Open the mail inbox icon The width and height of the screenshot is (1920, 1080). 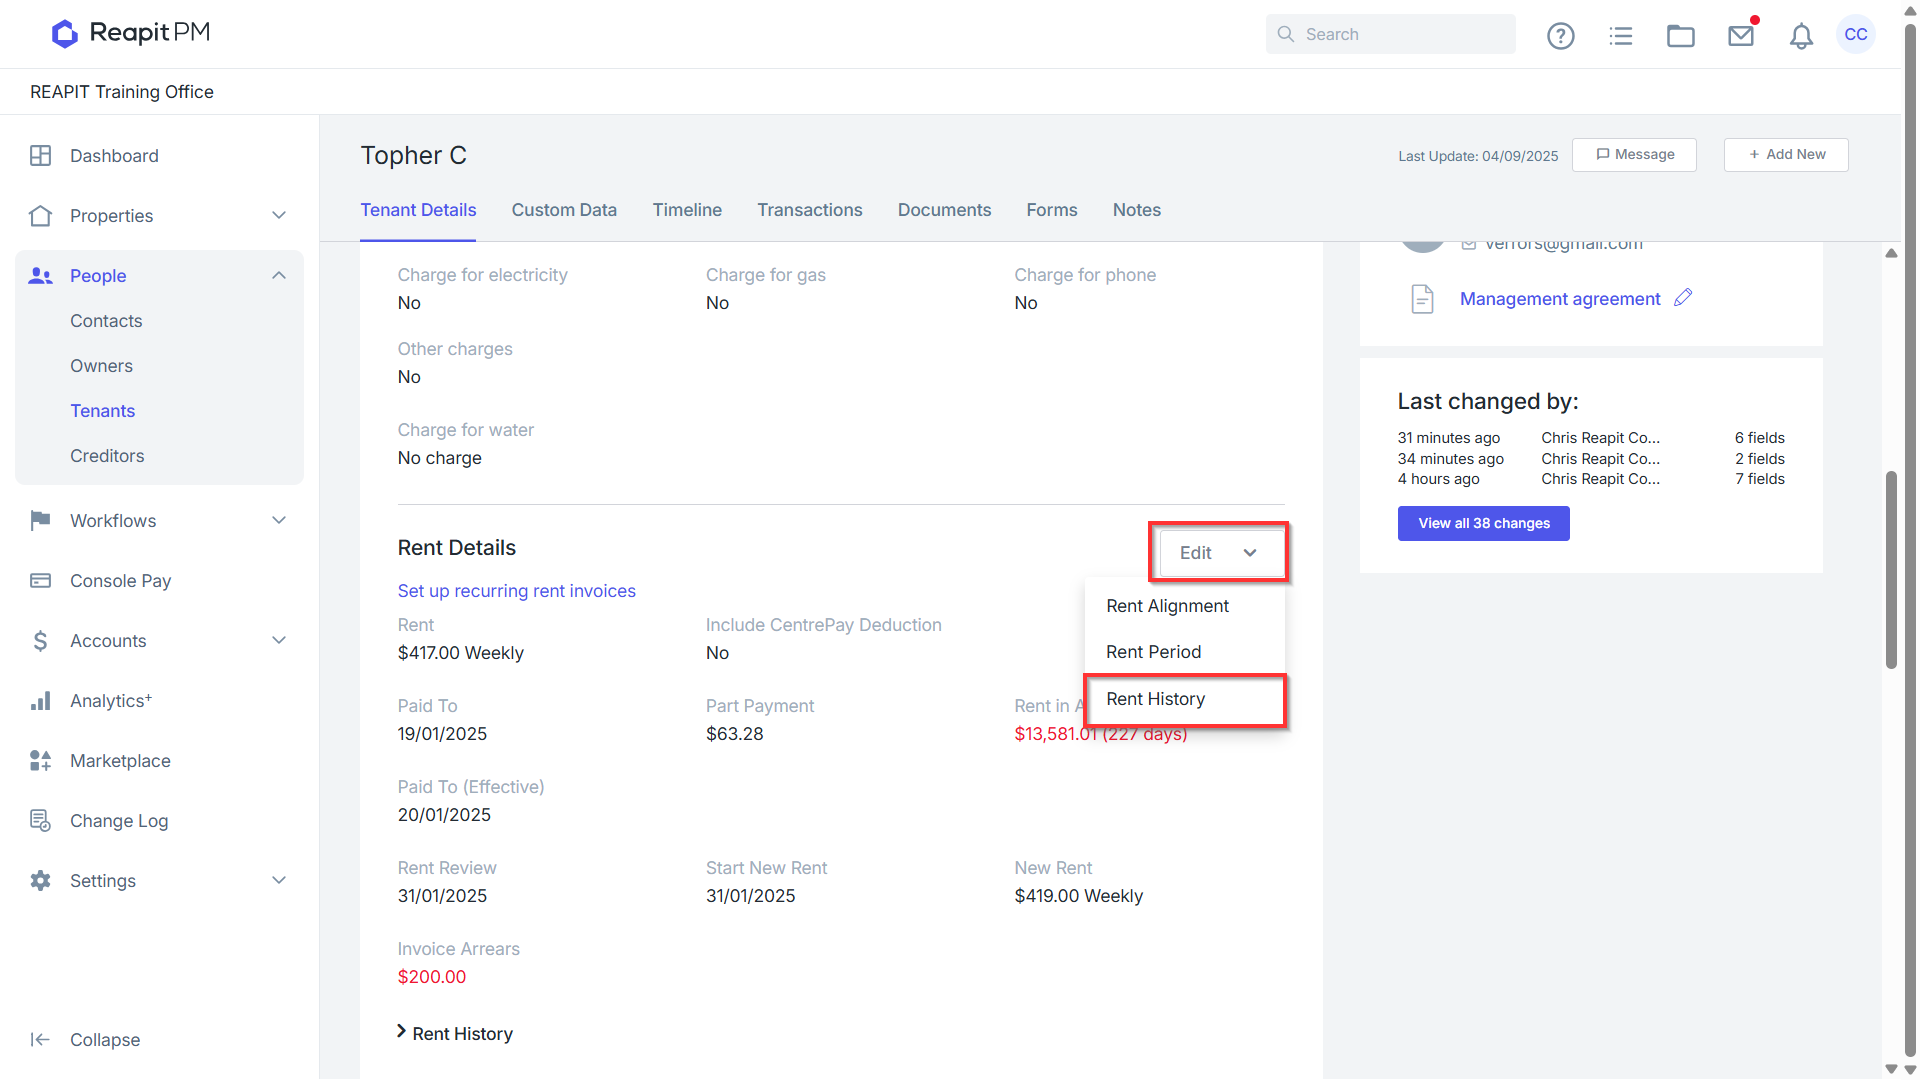1741,36
